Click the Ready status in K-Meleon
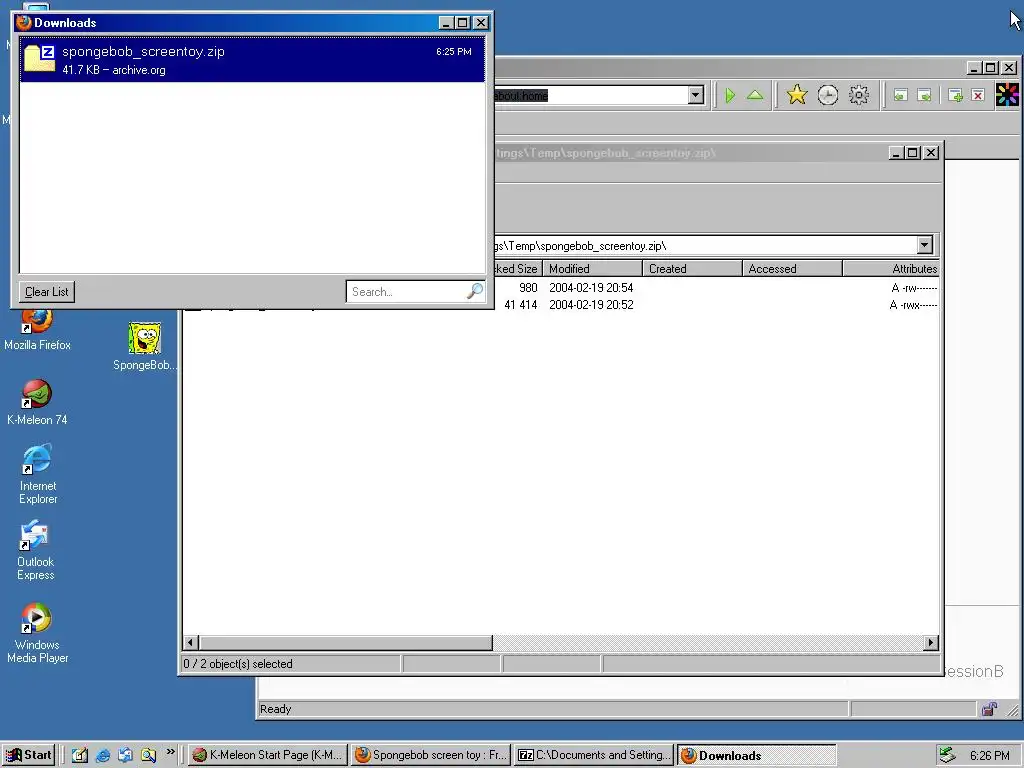 coord(276,709)
